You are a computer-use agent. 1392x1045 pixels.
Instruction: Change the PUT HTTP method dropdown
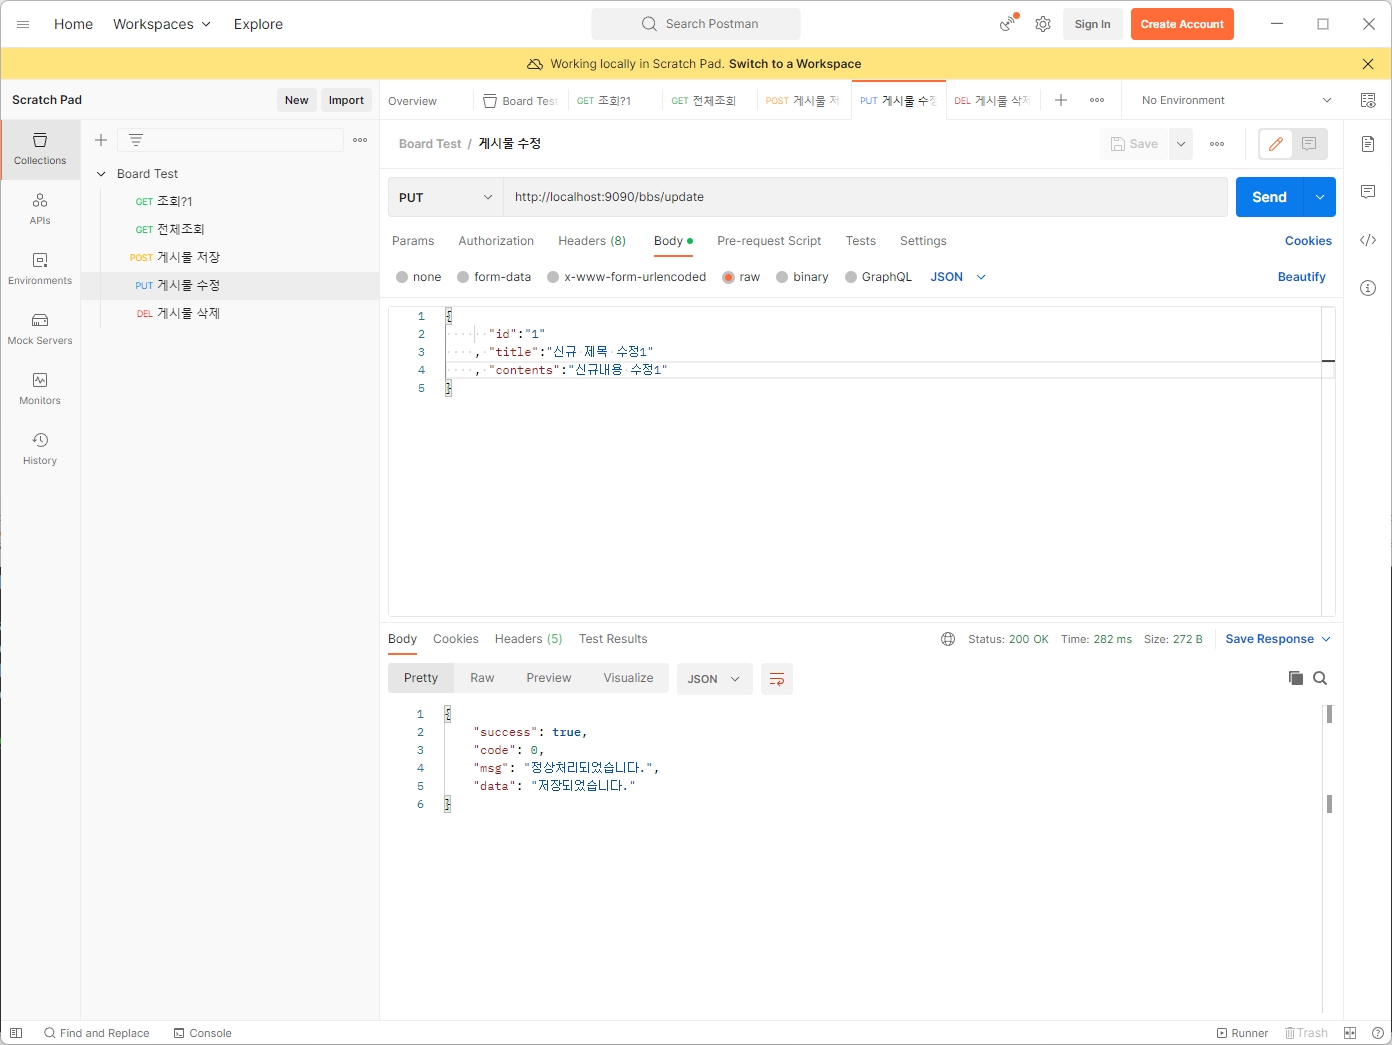(445, 197)
